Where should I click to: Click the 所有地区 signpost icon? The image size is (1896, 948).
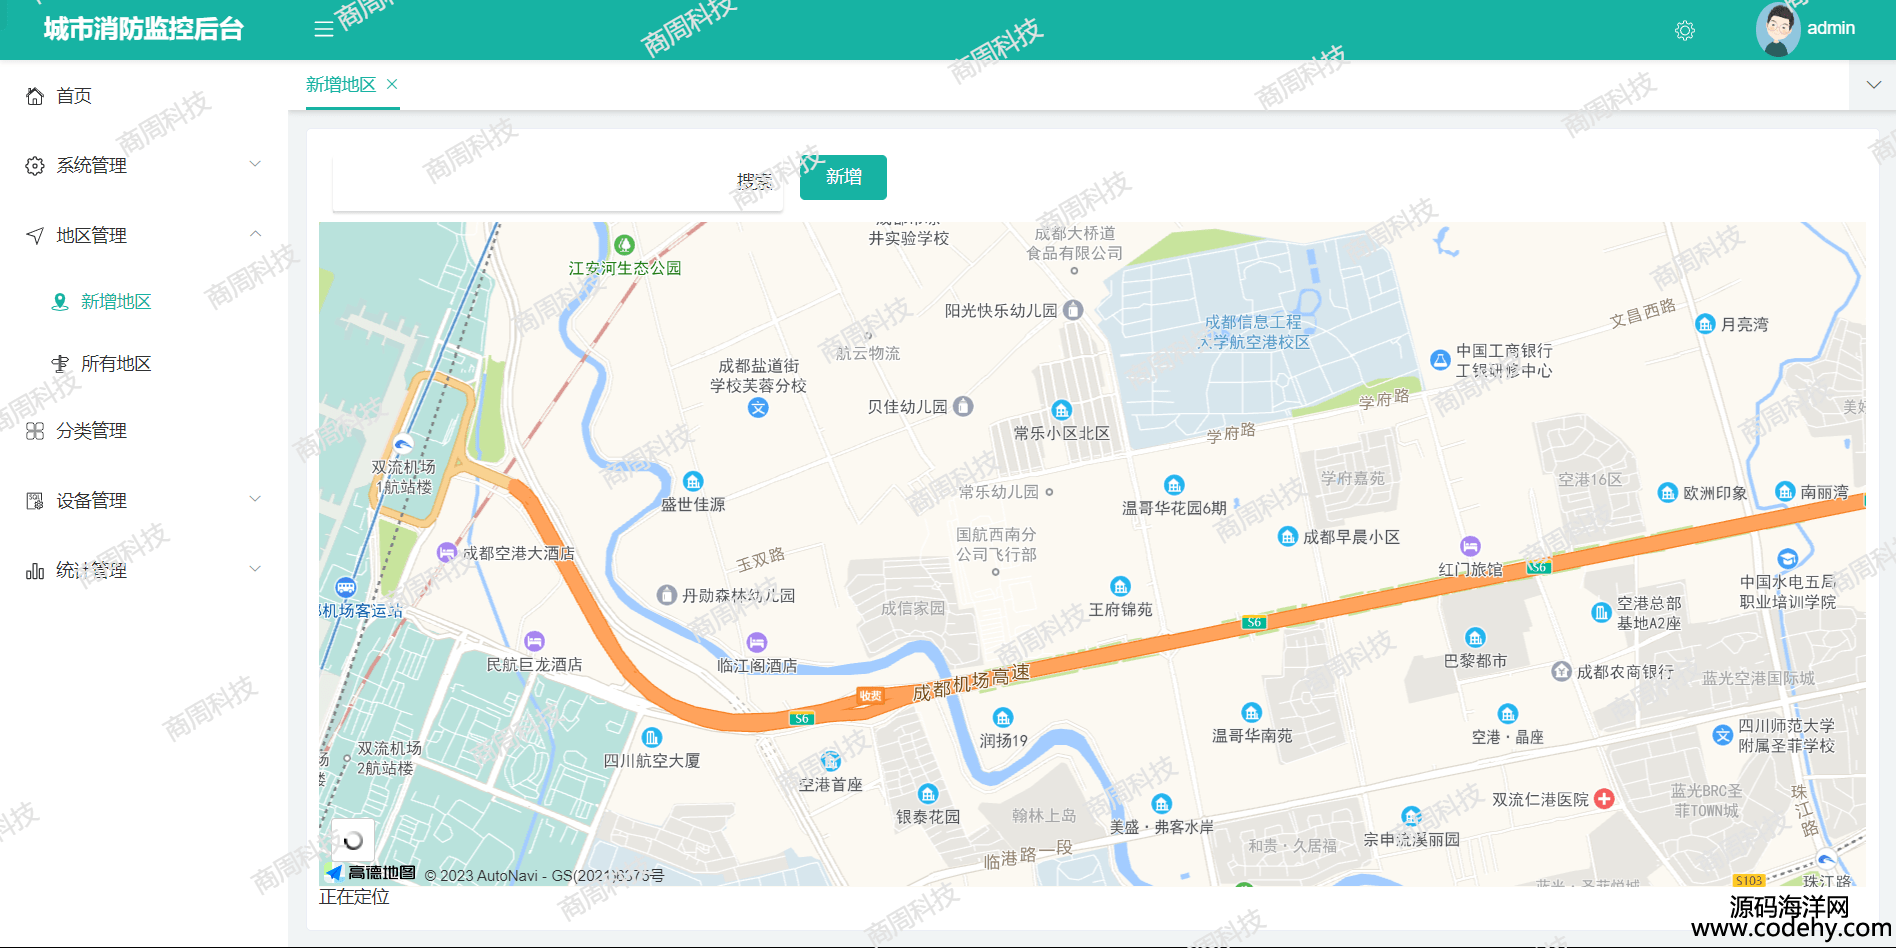(60, 364)
